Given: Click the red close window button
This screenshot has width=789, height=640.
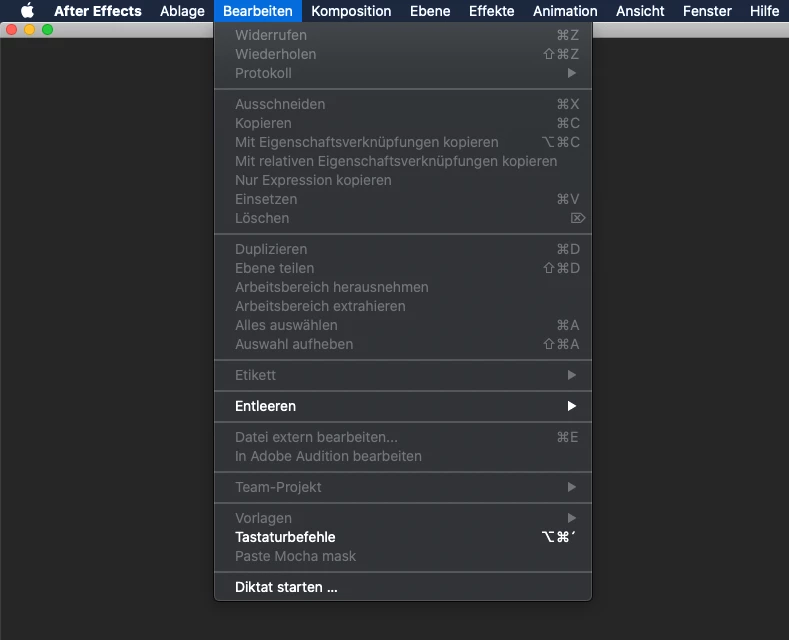Looking at the screenshot, I should point(12,30).
